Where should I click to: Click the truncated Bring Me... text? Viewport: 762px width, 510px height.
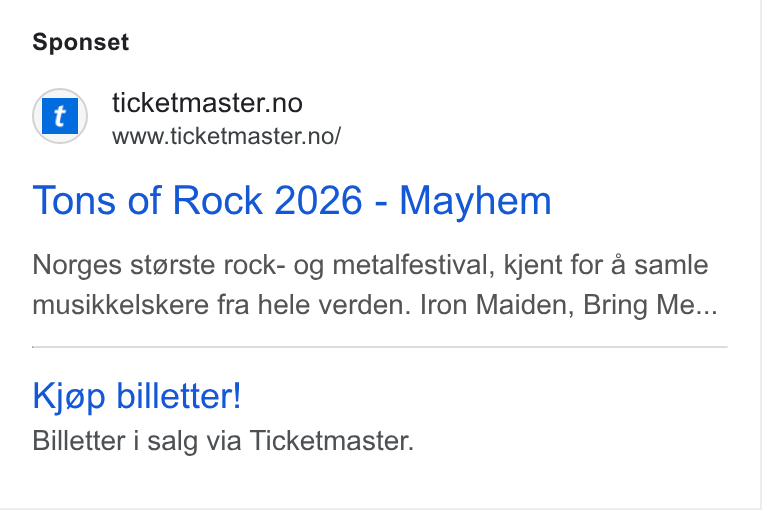(650, 305)
